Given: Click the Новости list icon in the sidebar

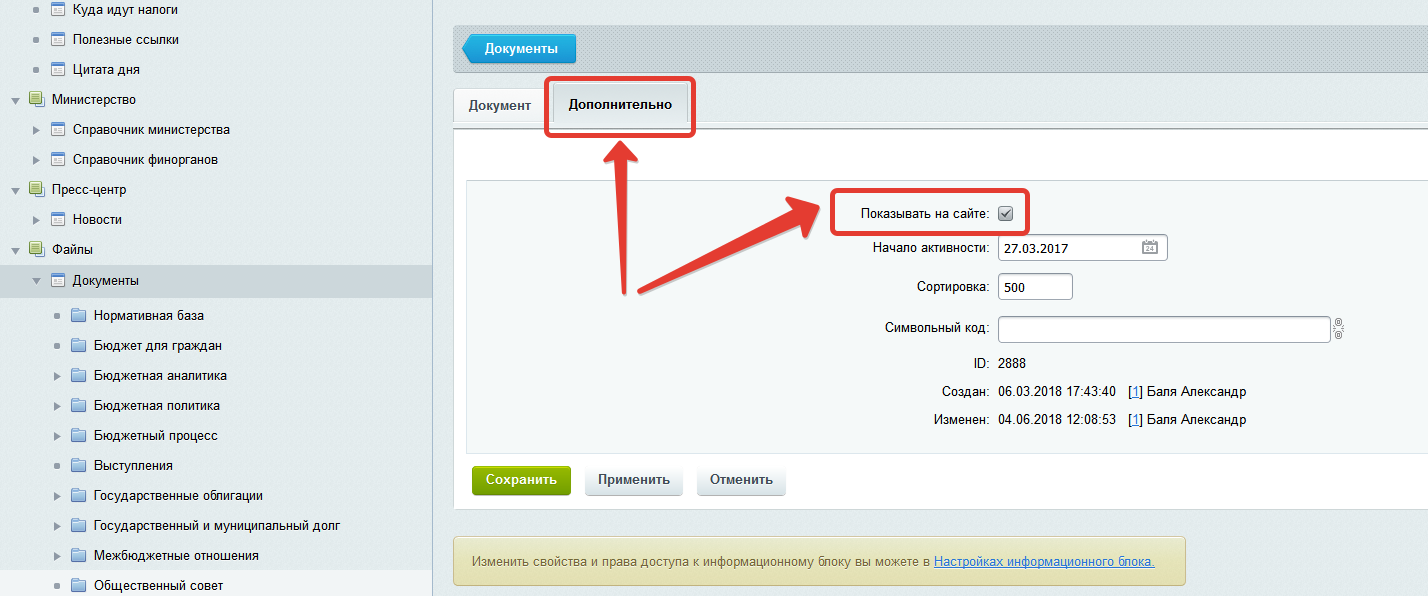Looking at the screenshot, I should [x=58, y=219].
